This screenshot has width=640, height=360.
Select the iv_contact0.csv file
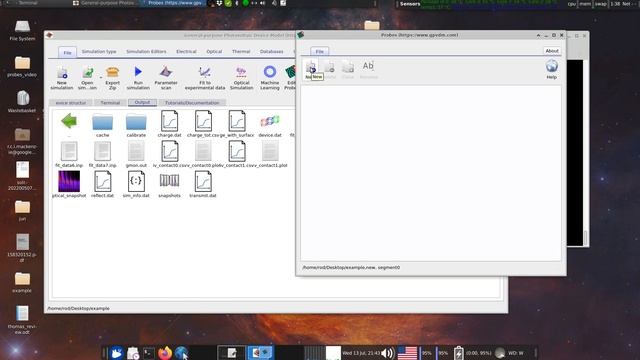pyautogui.click(x=169, y=154)
